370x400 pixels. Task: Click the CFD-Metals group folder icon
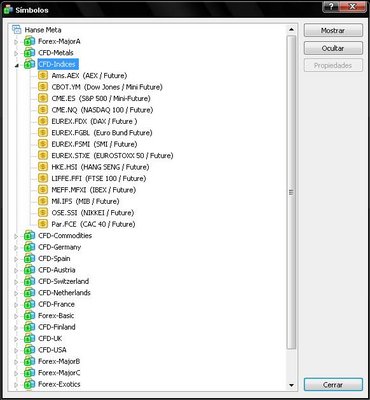tap(29, 53)
